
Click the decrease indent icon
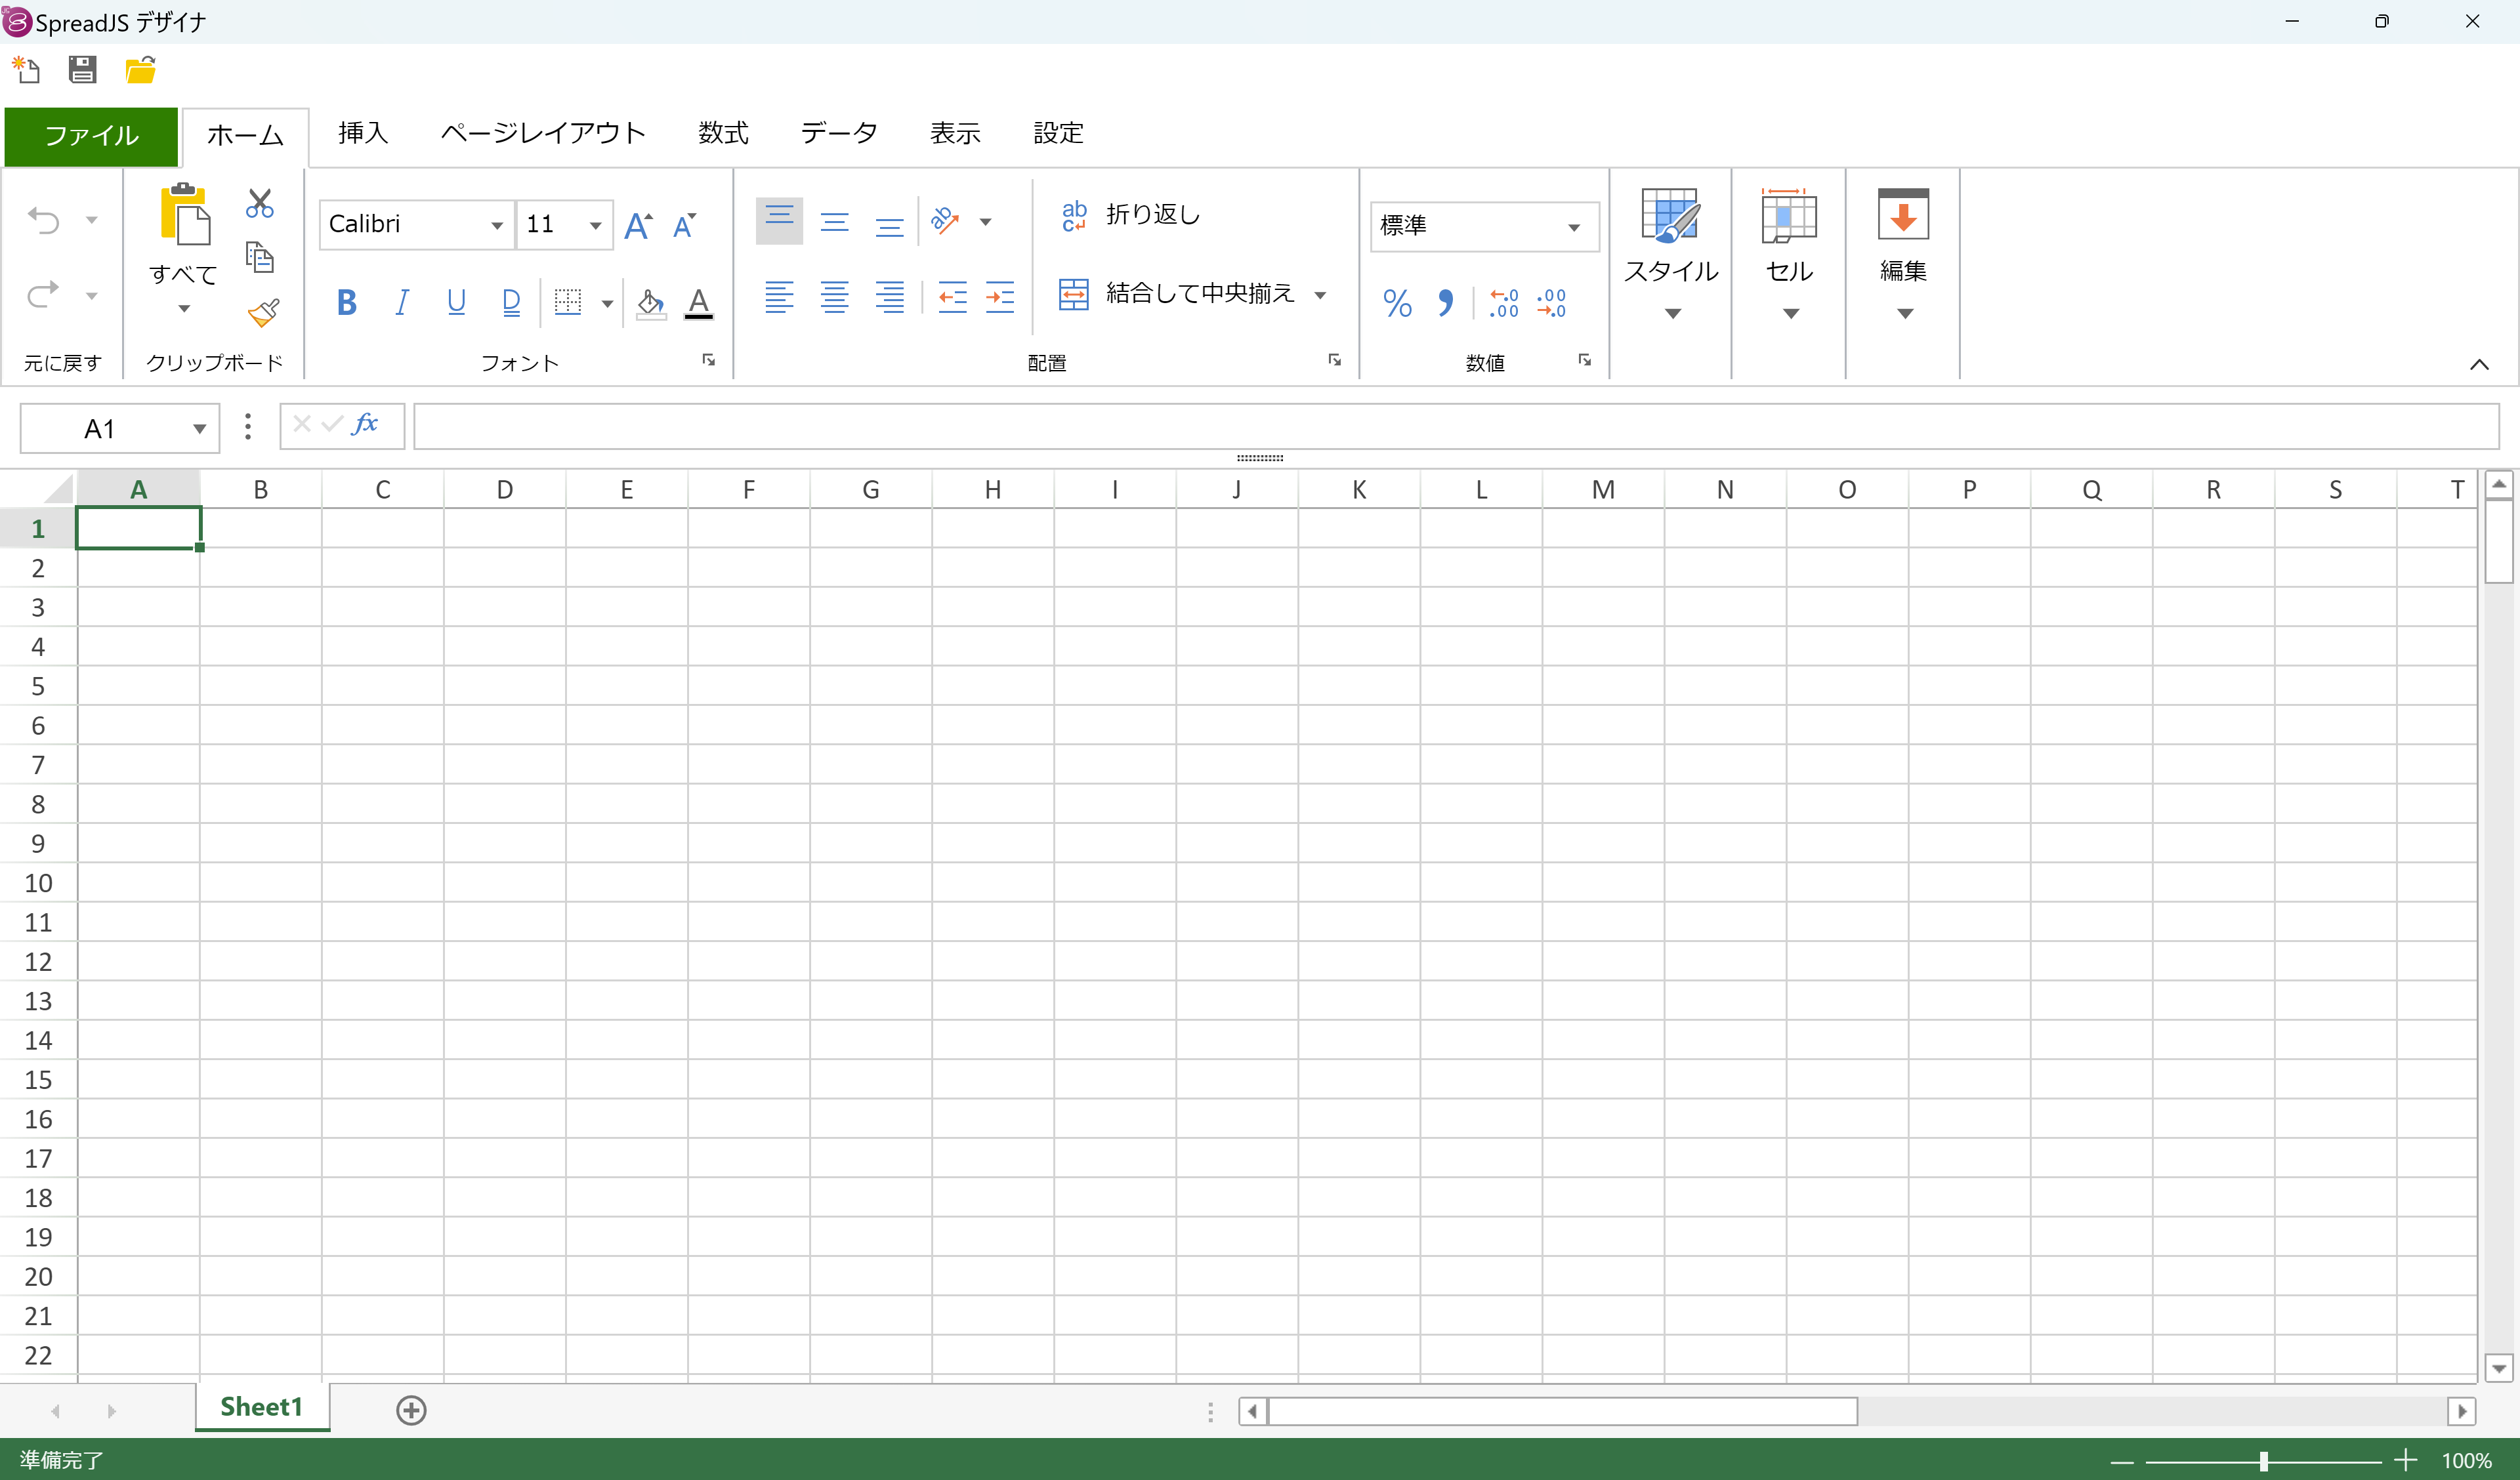point(952,297)
